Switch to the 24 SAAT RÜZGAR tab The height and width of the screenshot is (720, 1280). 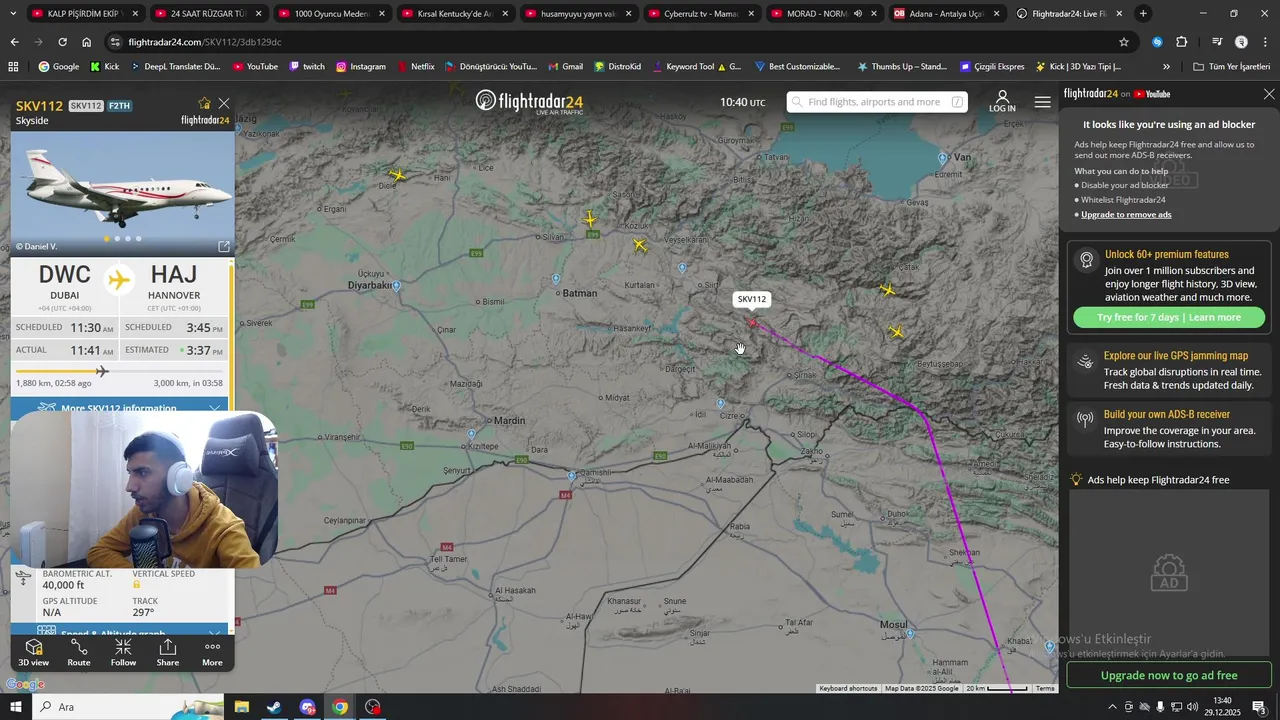(208, 14)
